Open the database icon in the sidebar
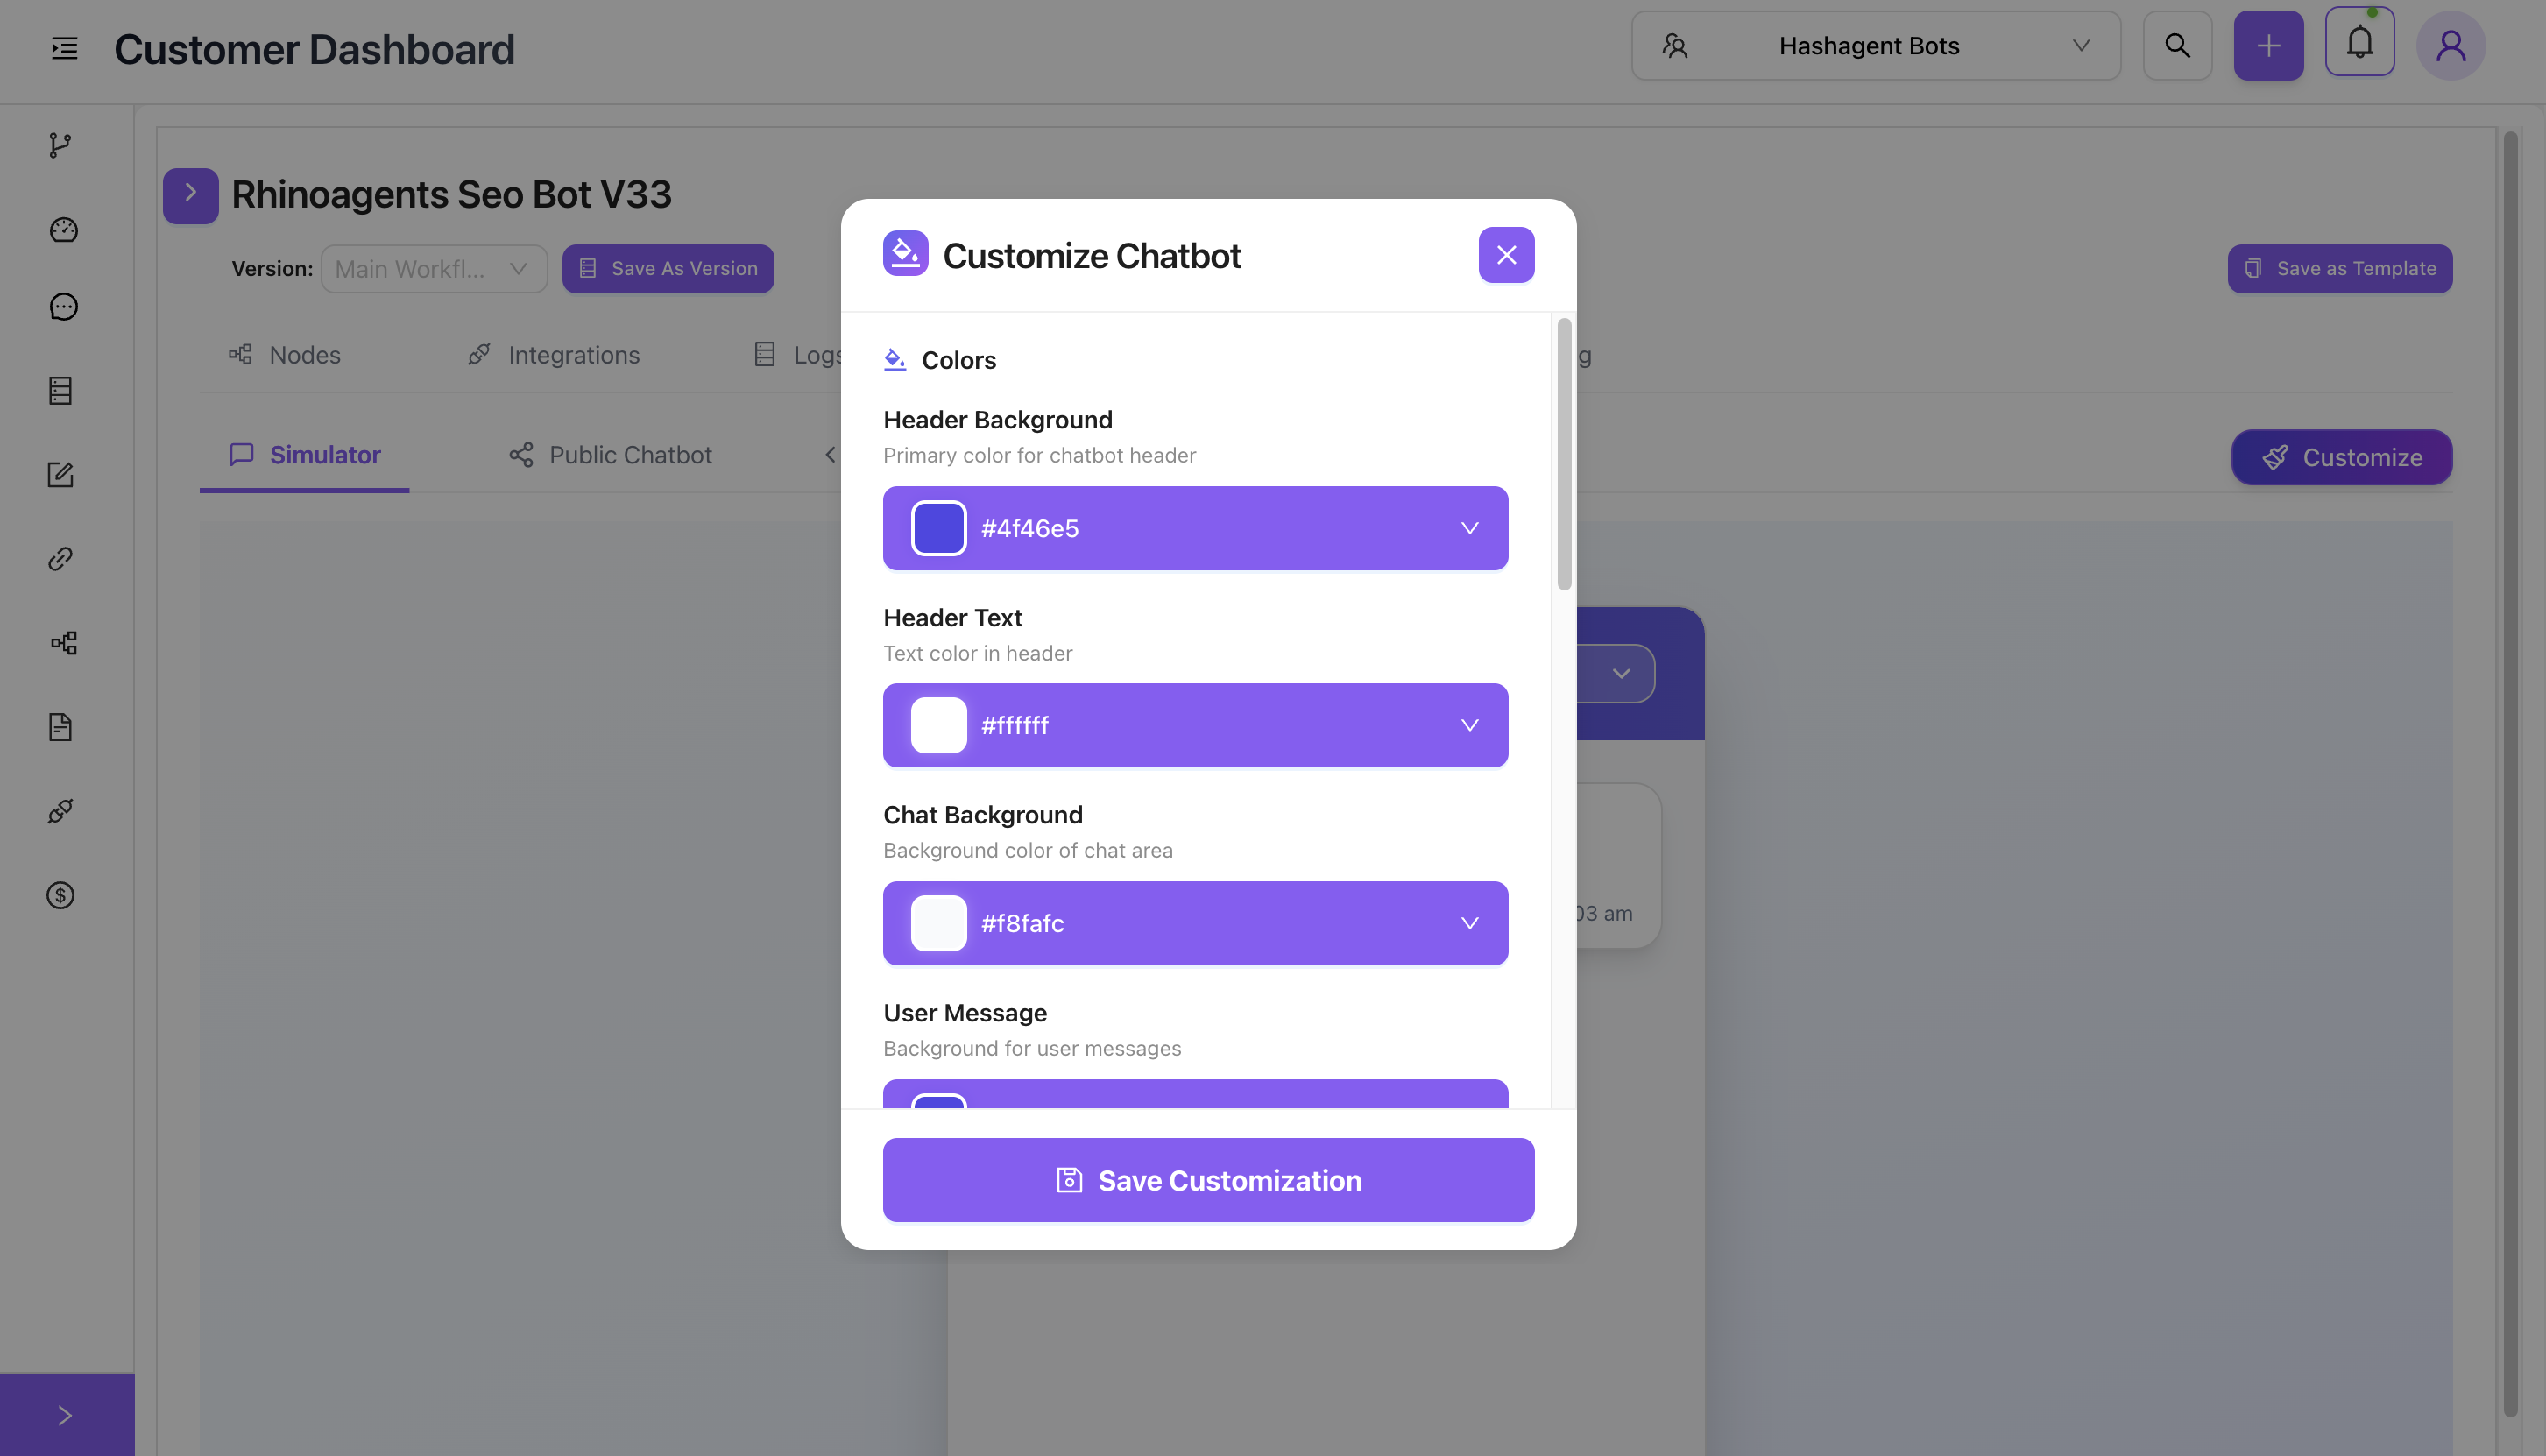Screen dimensions: 2546x1456 (x=61, y=390)
